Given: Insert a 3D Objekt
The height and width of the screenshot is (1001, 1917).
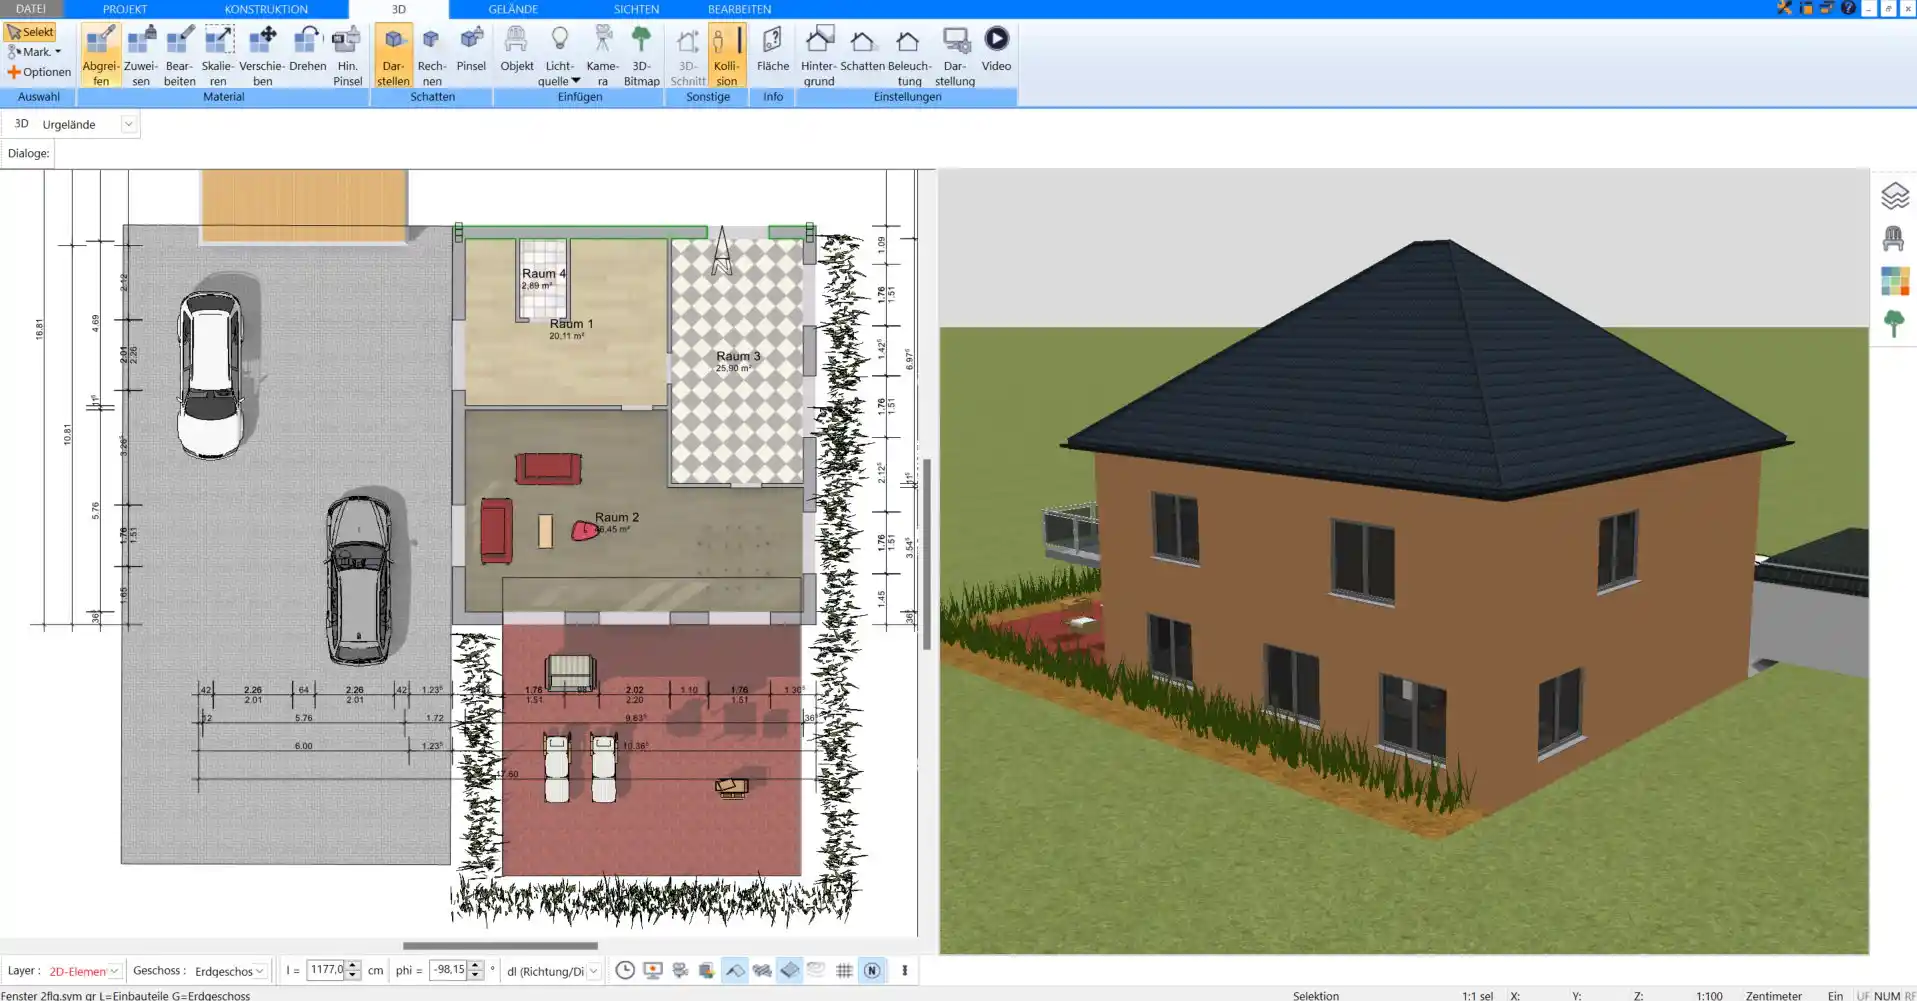Looking at the screenshot, I should click(517, 50).
